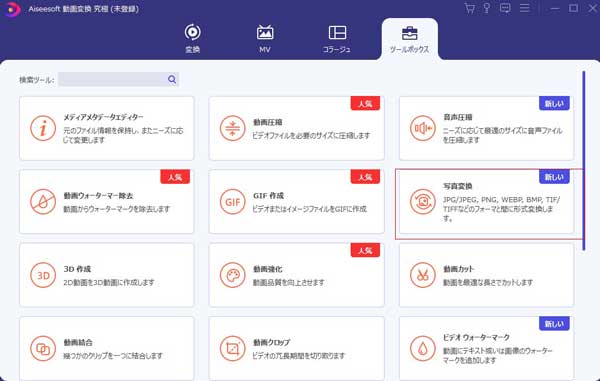Click the shopping cart purchase icon
600x381 pixels.
(469, 8)
